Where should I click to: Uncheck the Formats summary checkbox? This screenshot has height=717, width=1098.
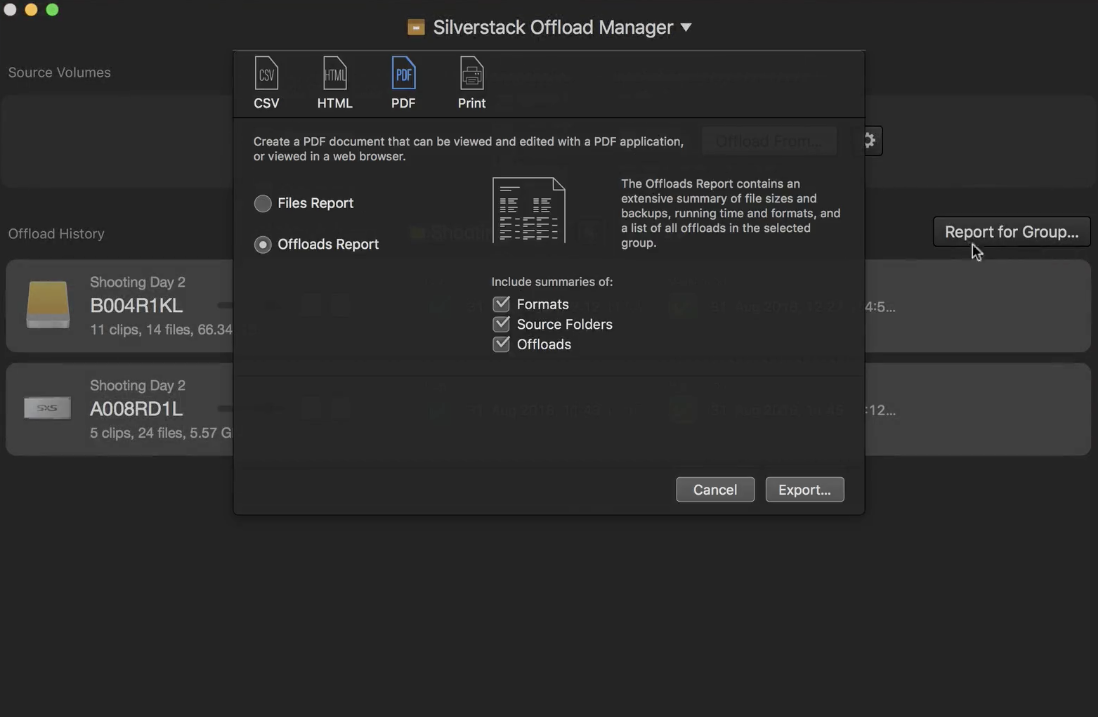pyautogui.click(x=501, y=304)
